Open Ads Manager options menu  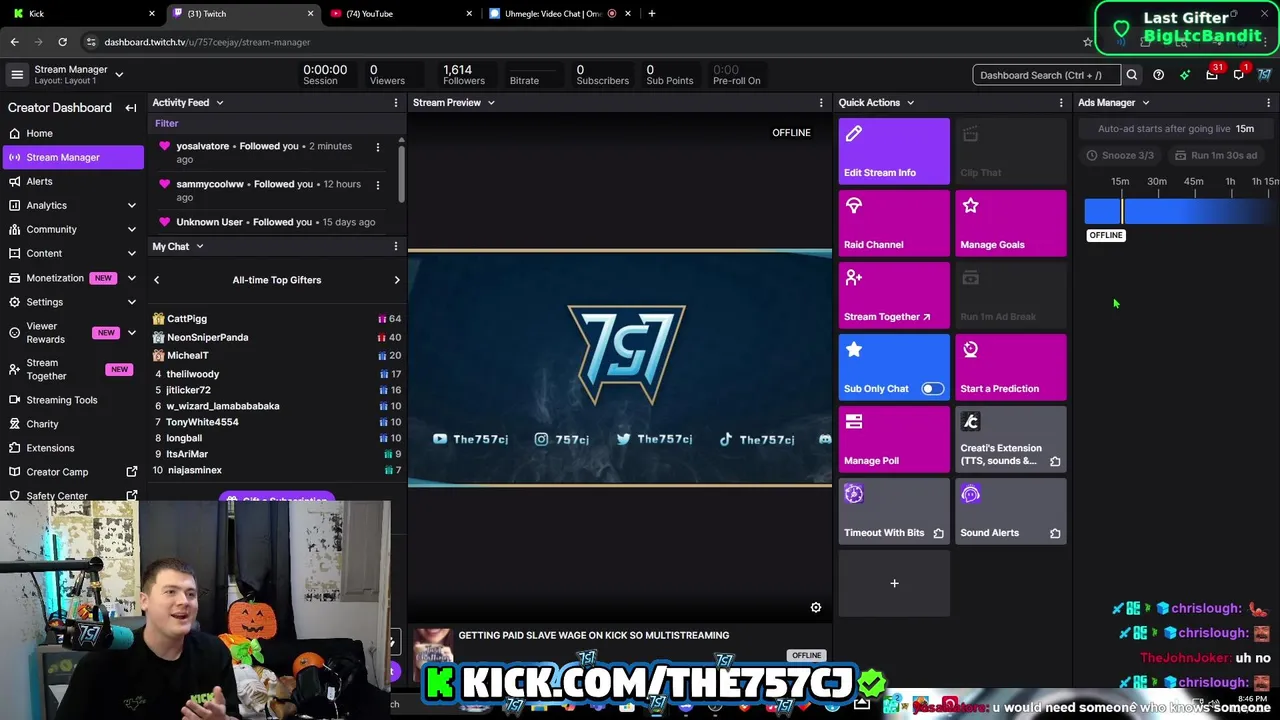pos(1268,103)
